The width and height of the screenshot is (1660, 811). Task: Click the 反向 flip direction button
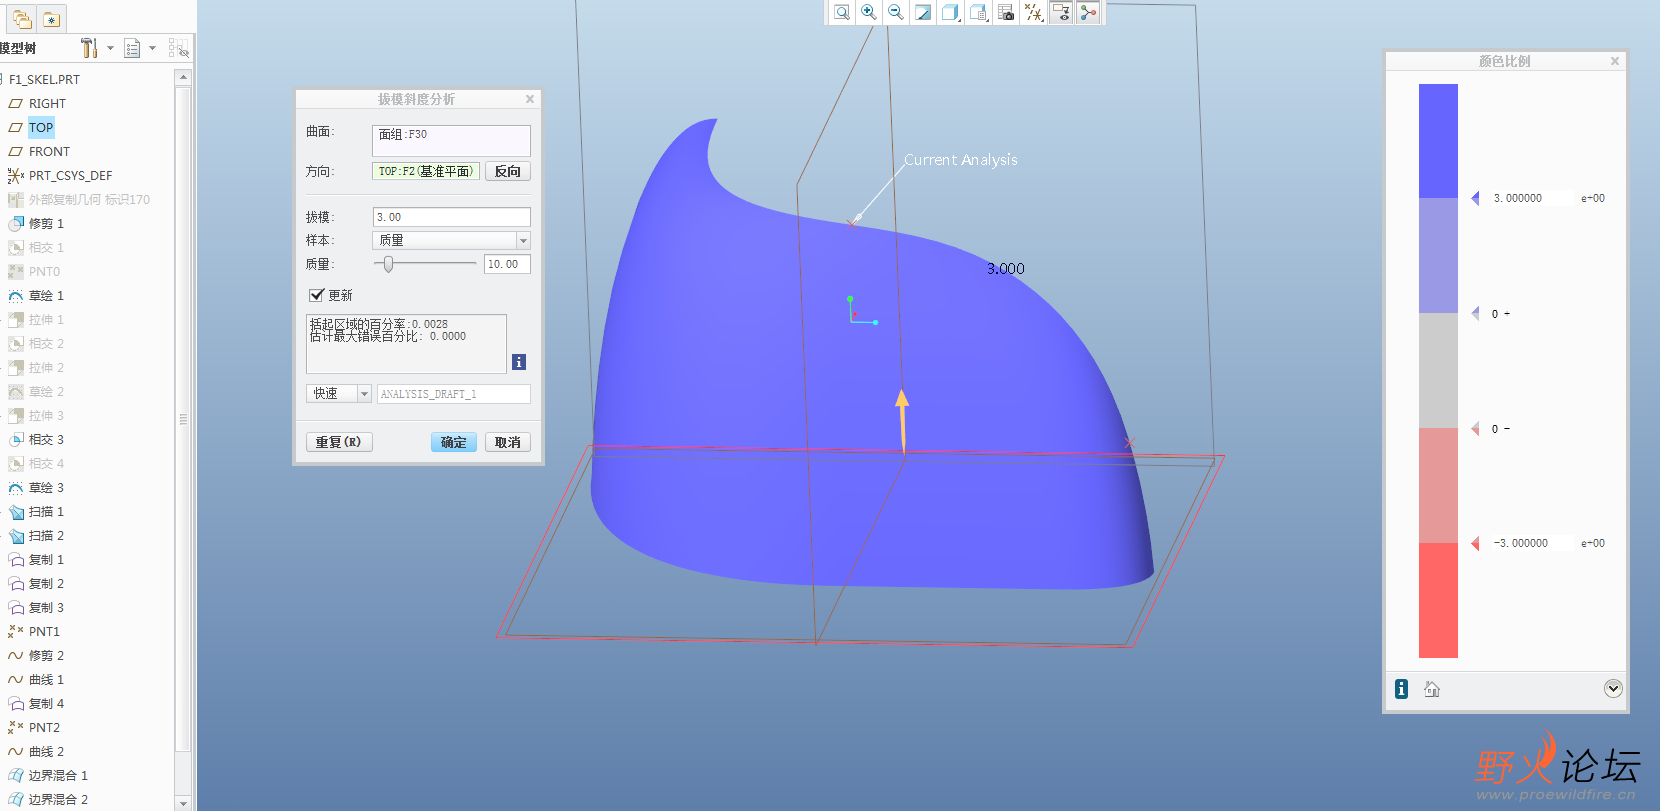pos(508,171)
